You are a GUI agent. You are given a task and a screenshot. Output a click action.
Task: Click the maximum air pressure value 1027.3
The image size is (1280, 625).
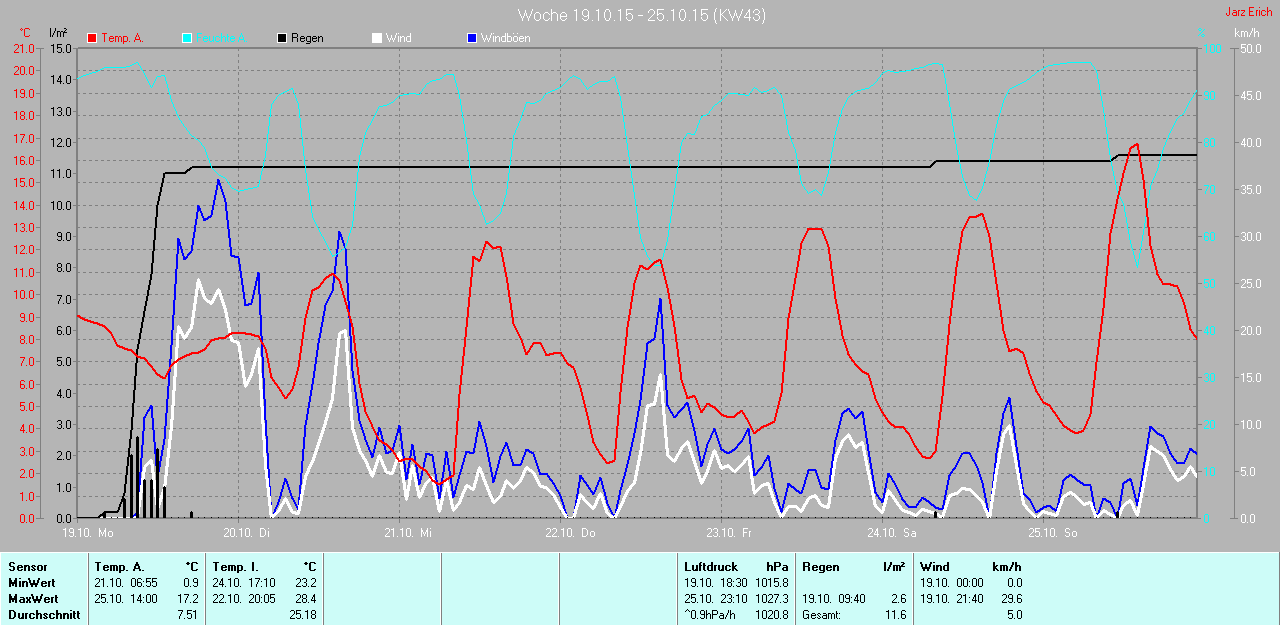tap(771, 599)
